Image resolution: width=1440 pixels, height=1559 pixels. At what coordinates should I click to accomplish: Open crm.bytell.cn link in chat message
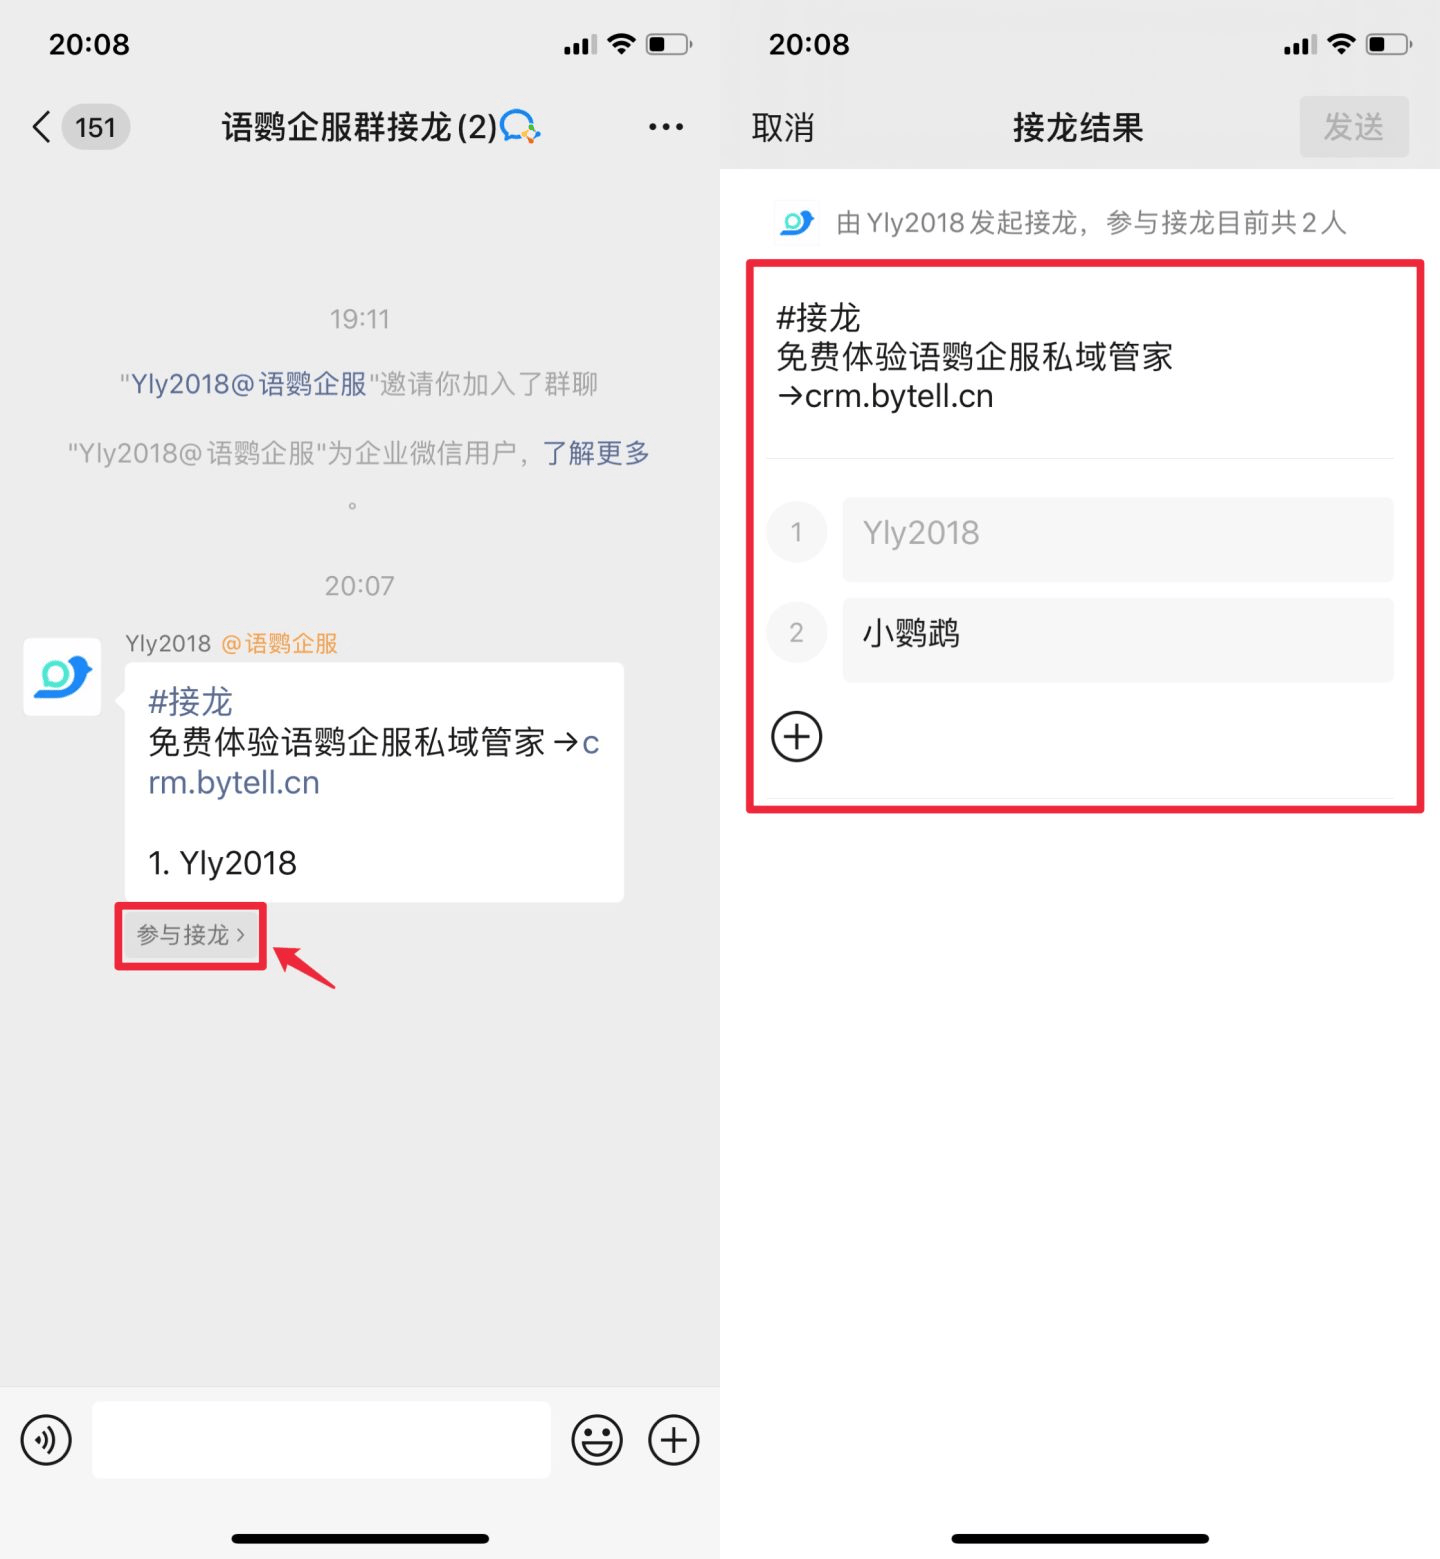tap(373, 763)
